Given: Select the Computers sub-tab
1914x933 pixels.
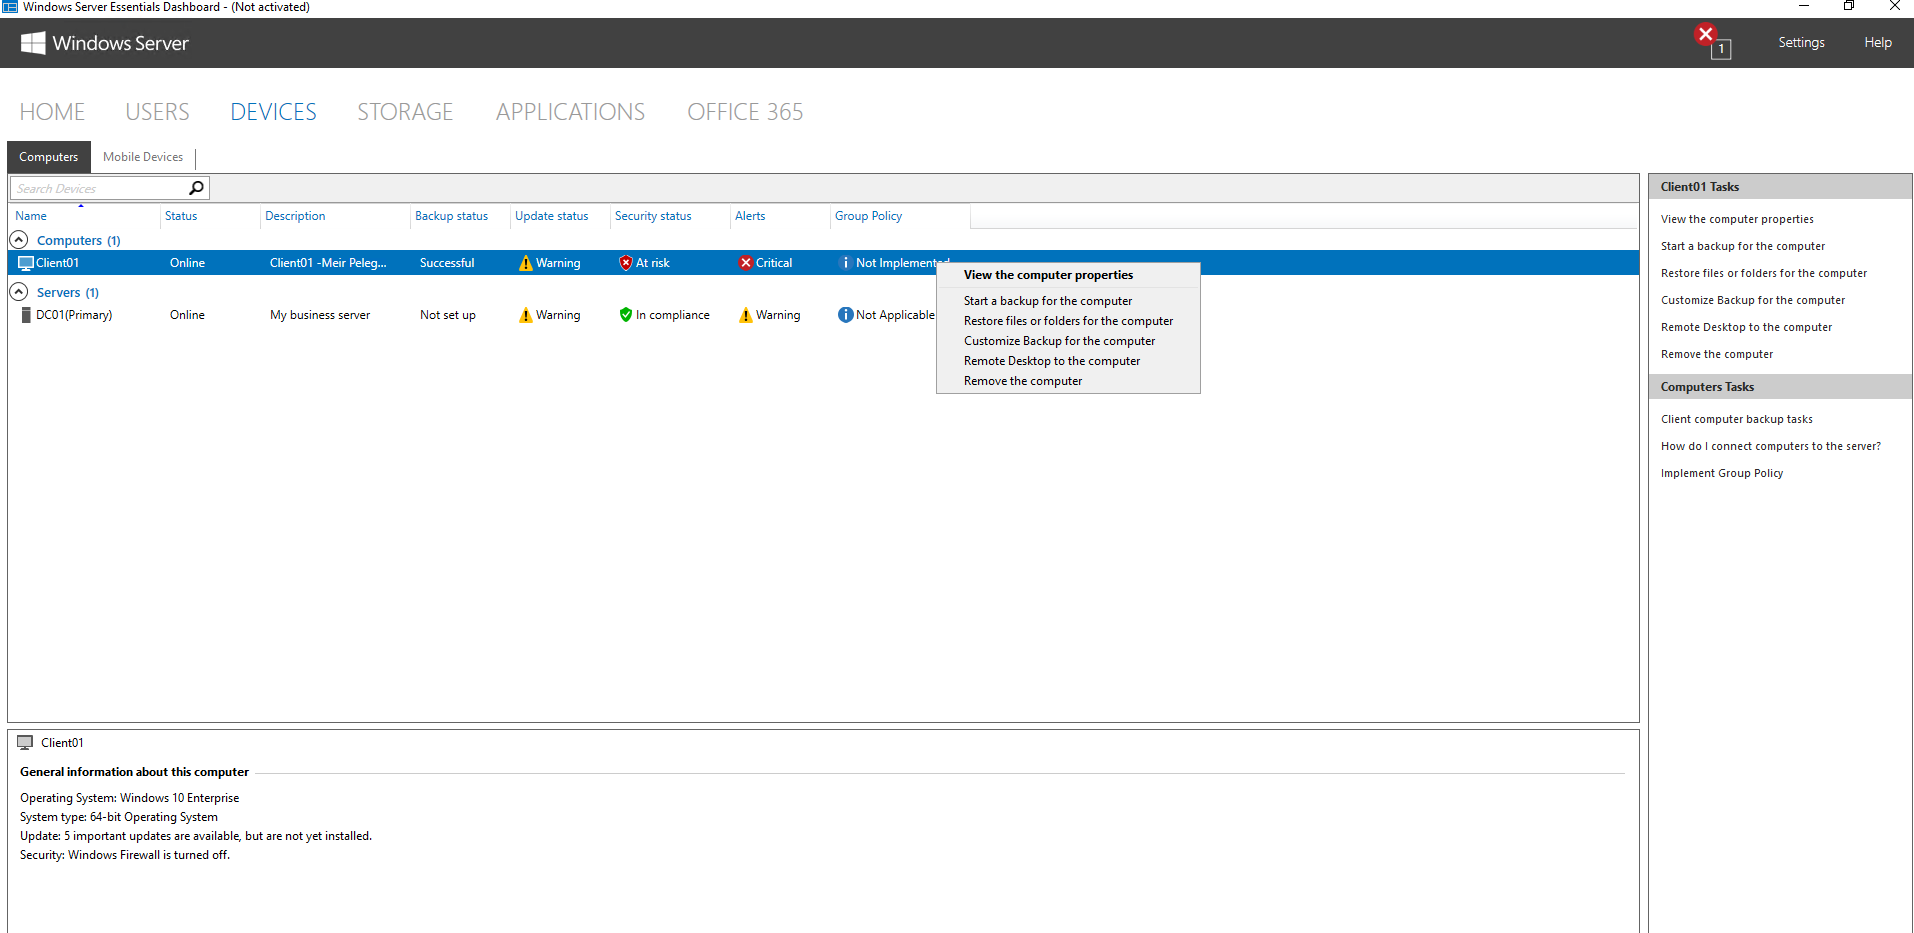Looking at the screenshot, I should click(x=49, y=157).
